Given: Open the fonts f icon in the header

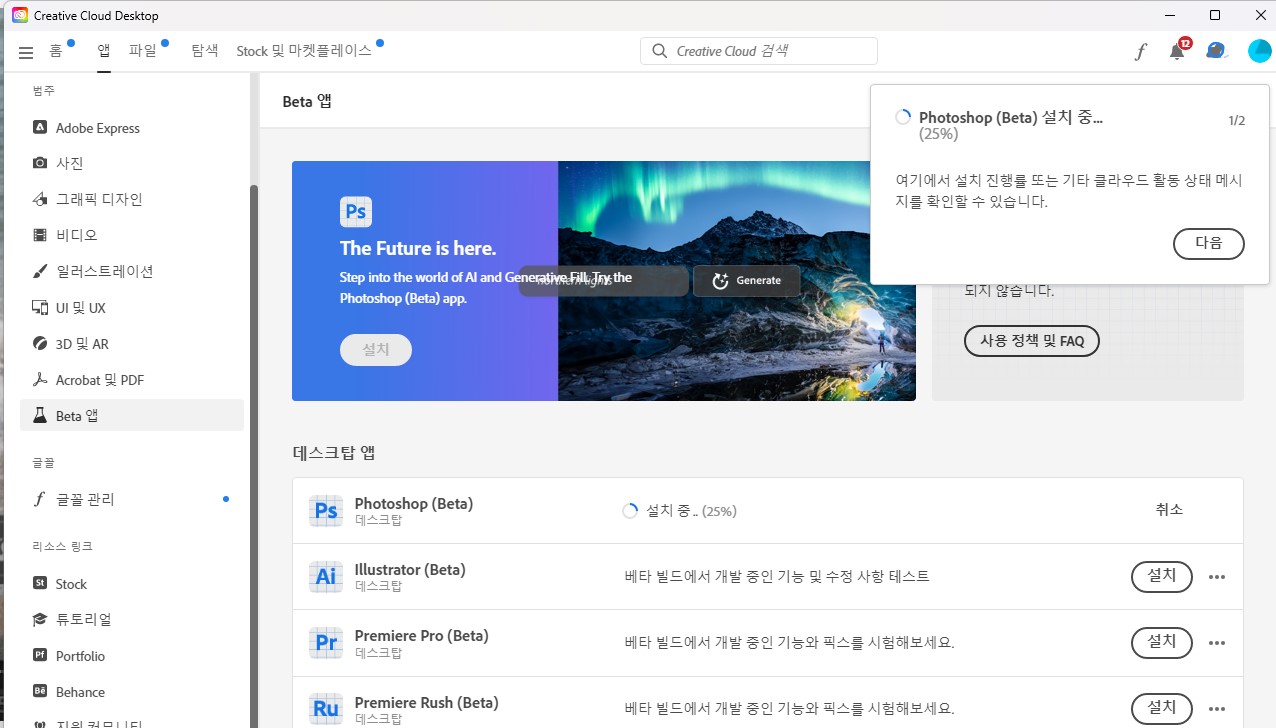Looking at the screenshot, I should point(1141,51).
